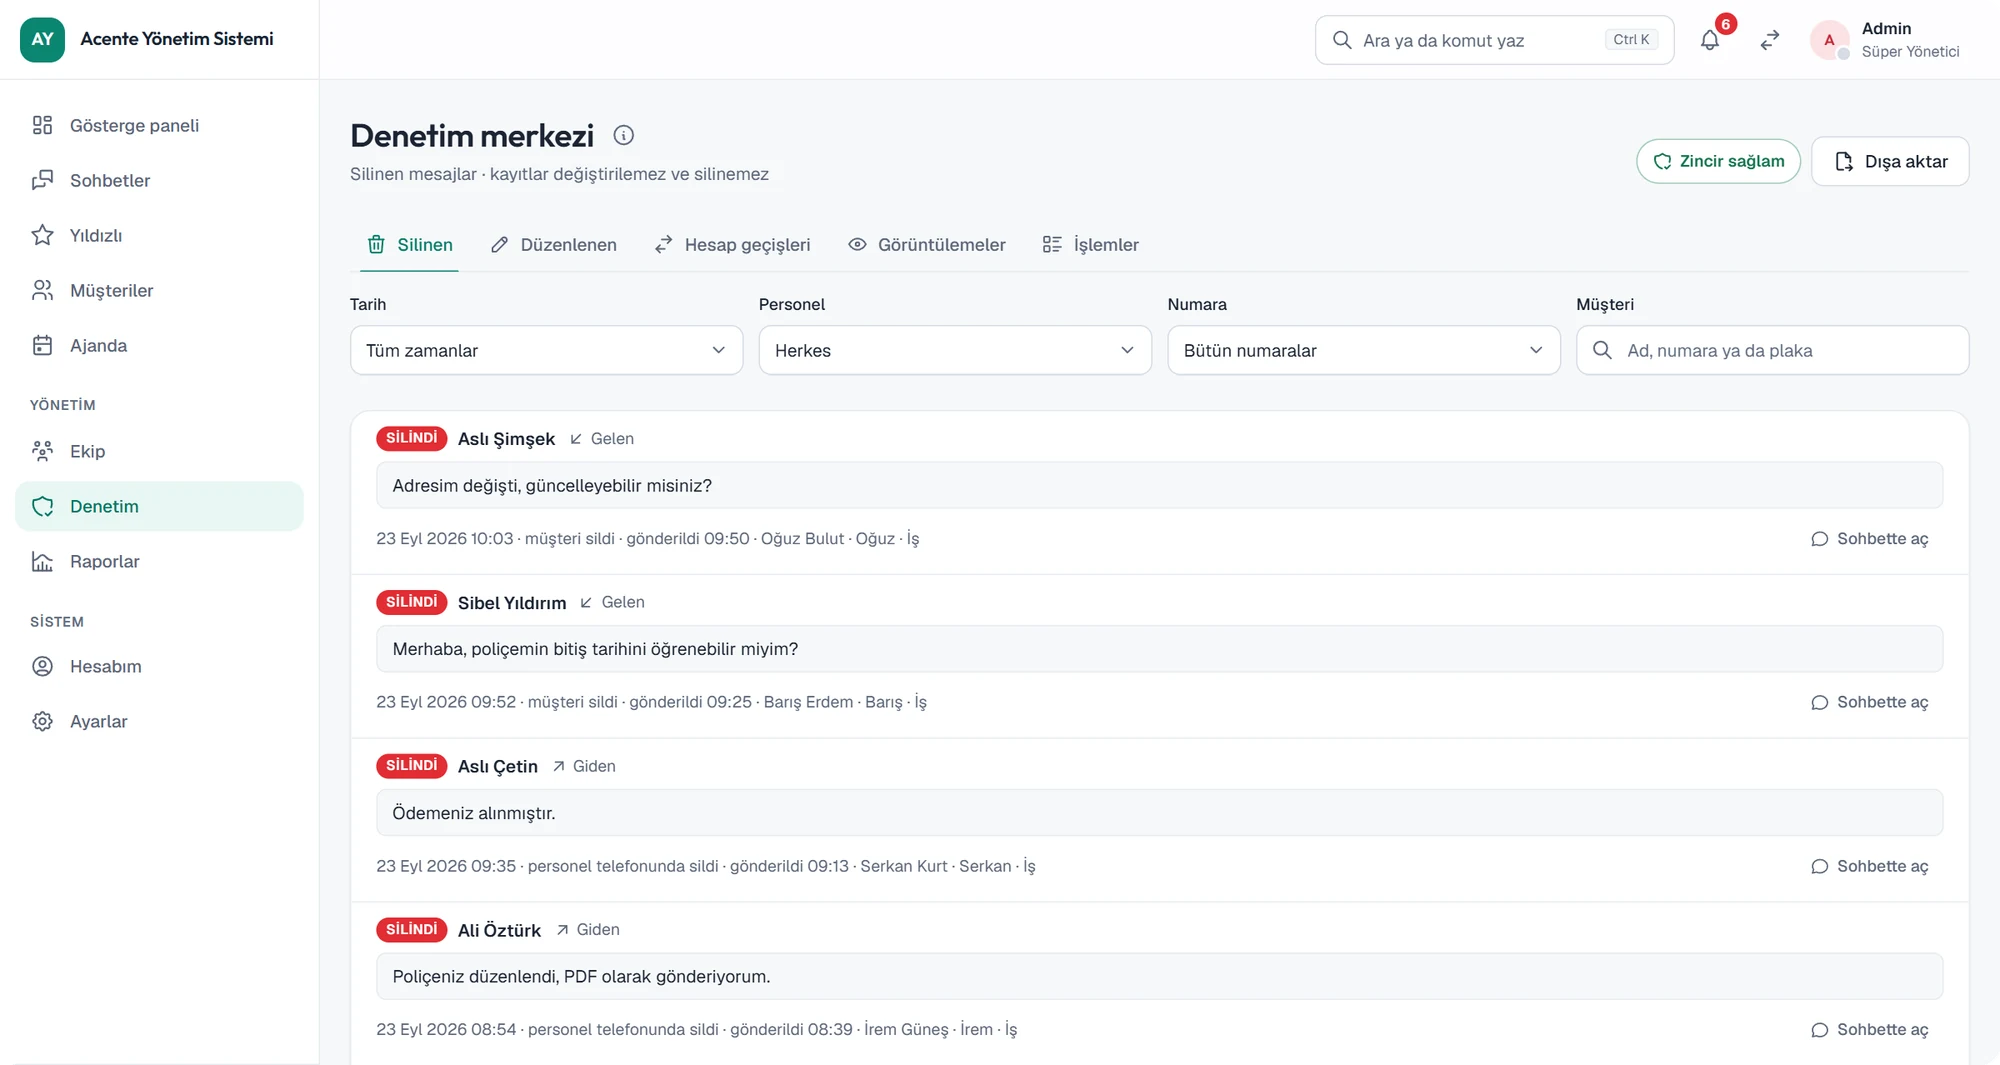The height and width of the screenshot is (1065, 2000).
Task: Focus the 'Ara ya da komut yaz' search field
Action: (1495, 40)
